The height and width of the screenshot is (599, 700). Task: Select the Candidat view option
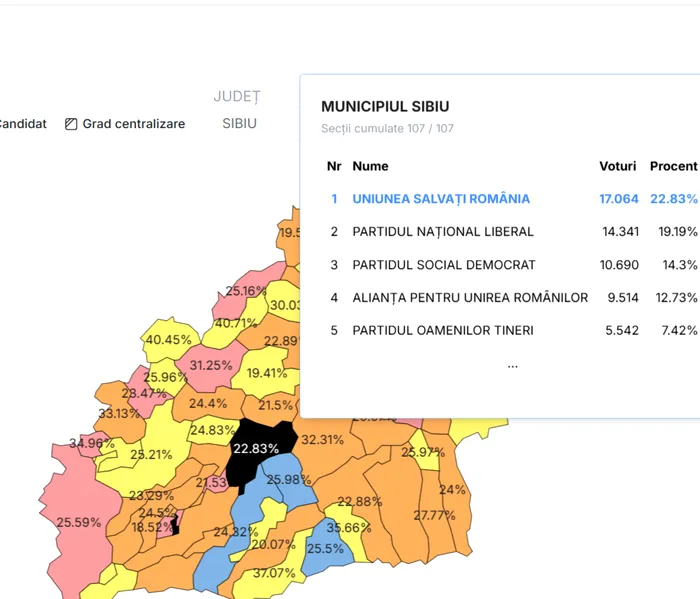click(x=22, y=124)
